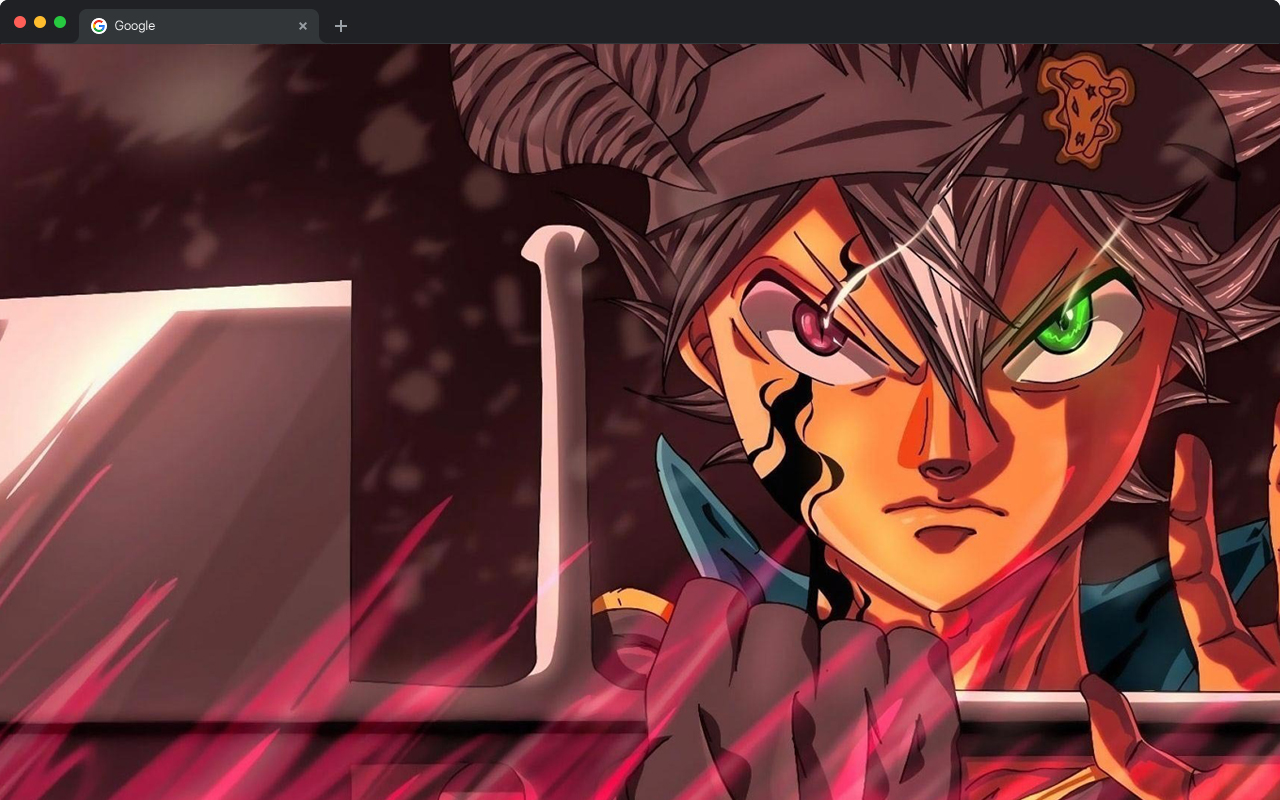Click the Google favicon in the tab
The image size is (1280, 800).
(x=99, y=26)
